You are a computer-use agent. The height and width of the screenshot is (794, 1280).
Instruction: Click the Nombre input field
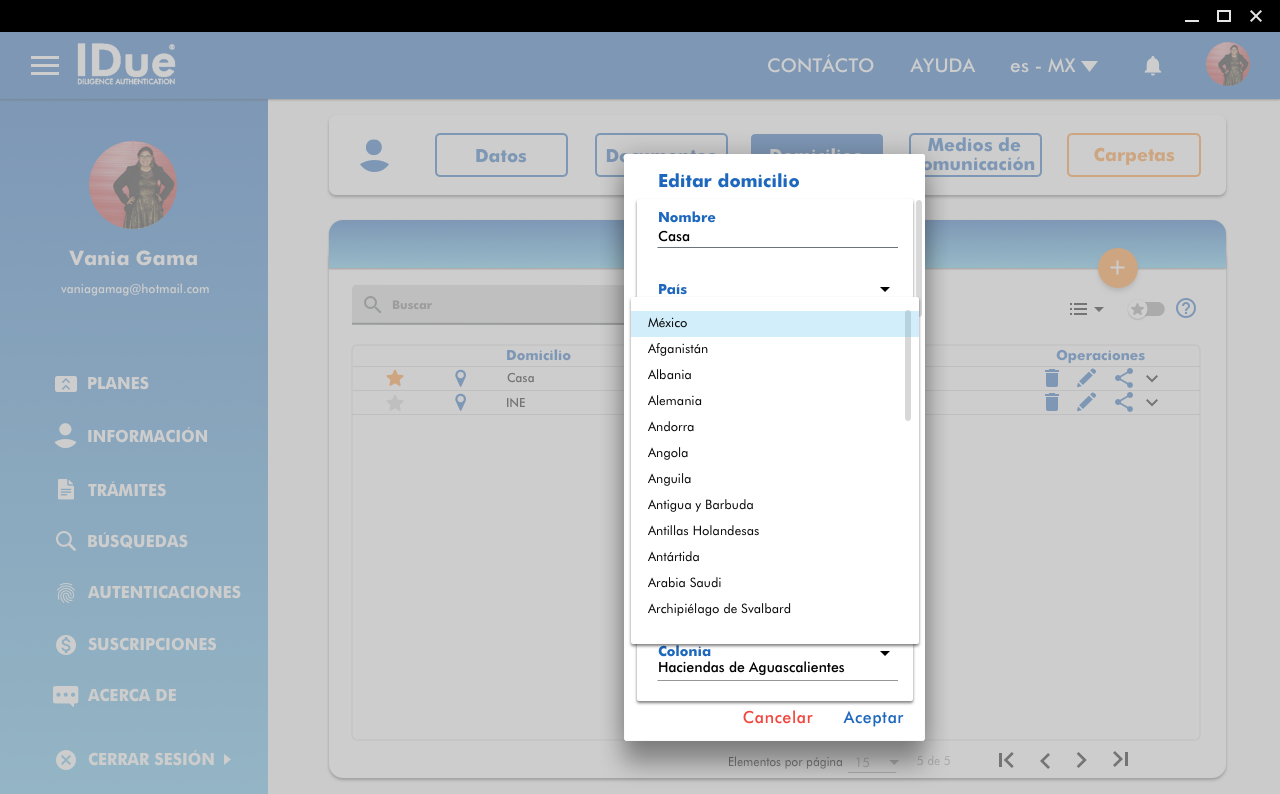[x=777, y=237]
